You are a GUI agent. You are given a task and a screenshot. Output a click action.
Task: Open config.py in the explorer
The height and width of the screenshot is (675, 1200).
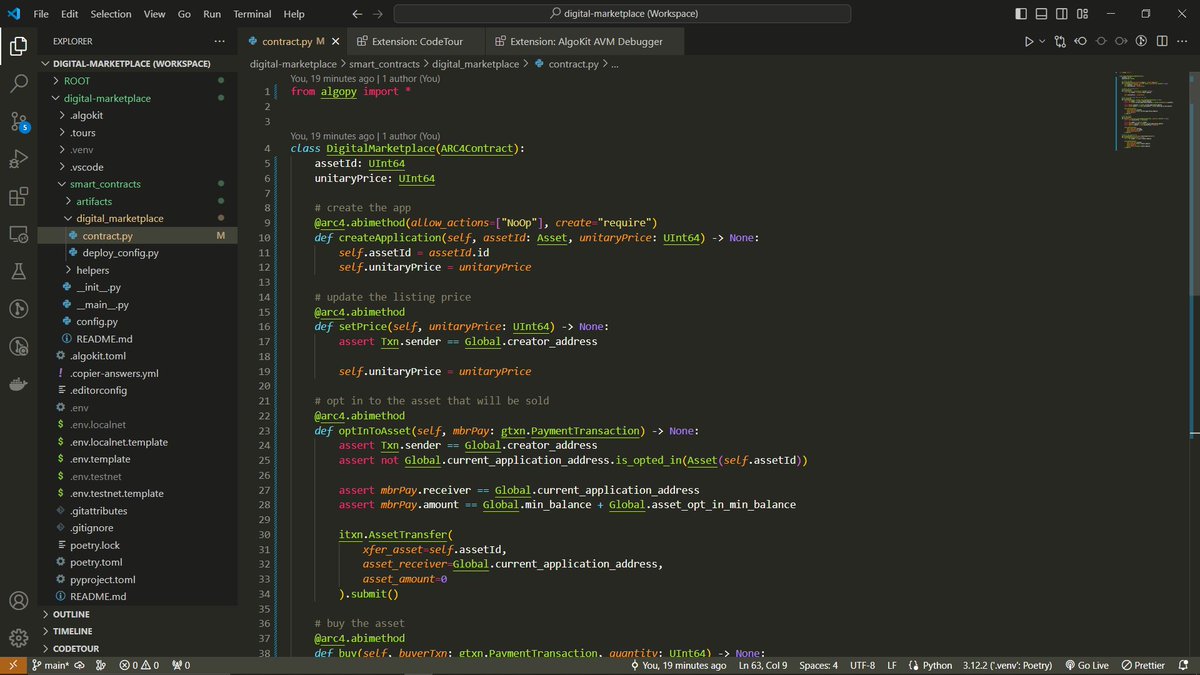pos(136,321)
